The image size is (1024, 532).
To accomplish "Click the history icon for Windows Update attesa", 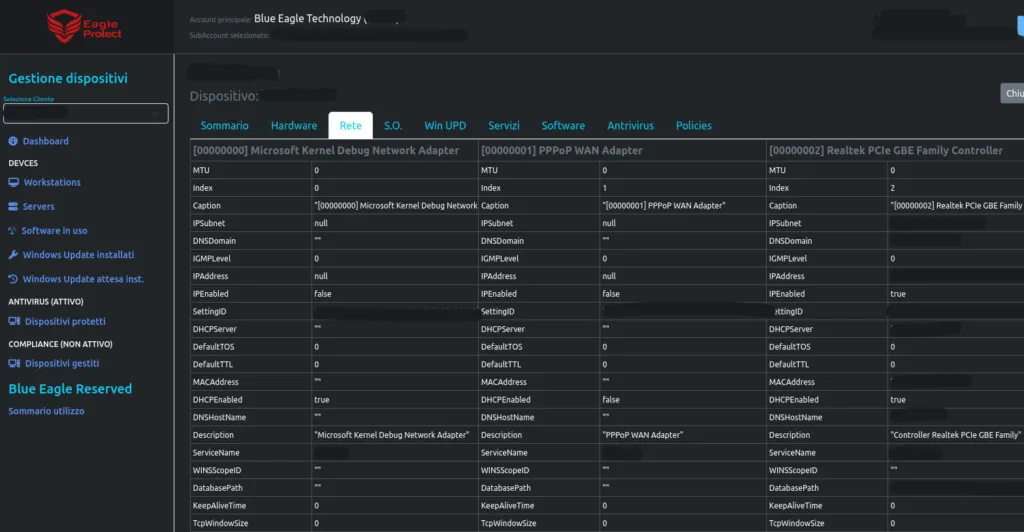I will [x=13, y=279].
